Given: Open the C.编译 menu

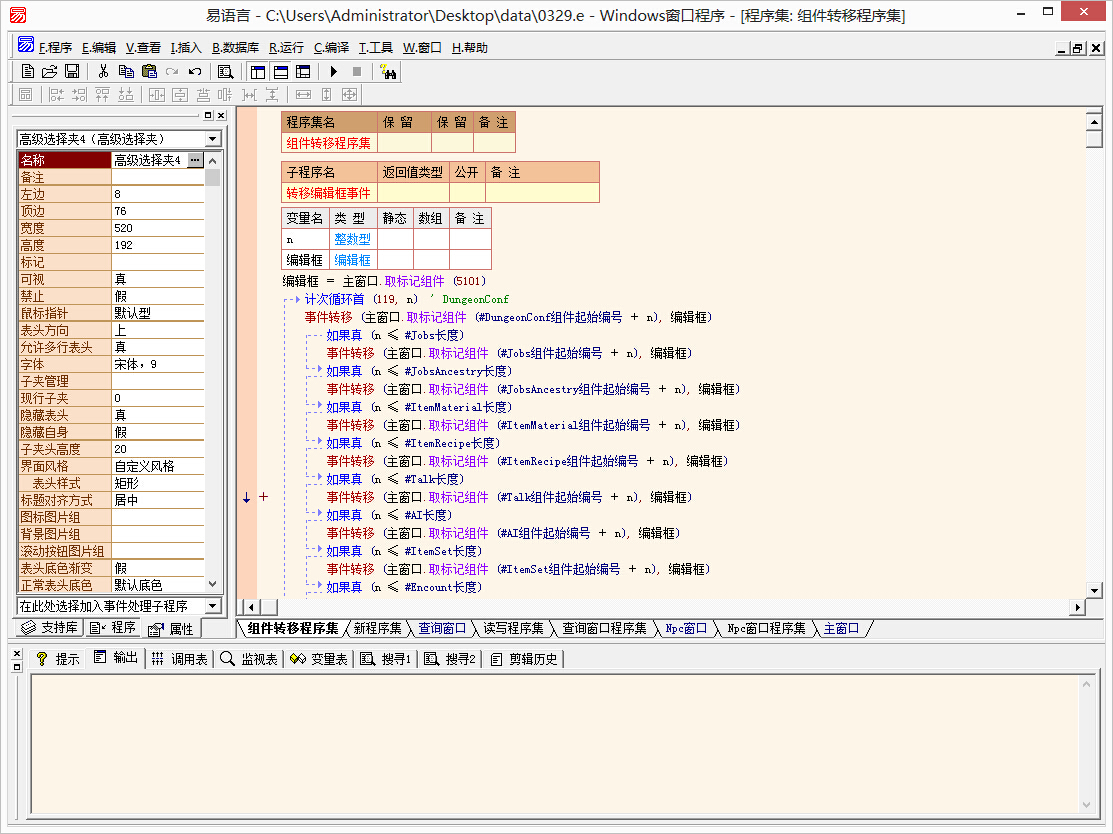Looking at the screenshot, I should tap(331, 47).
